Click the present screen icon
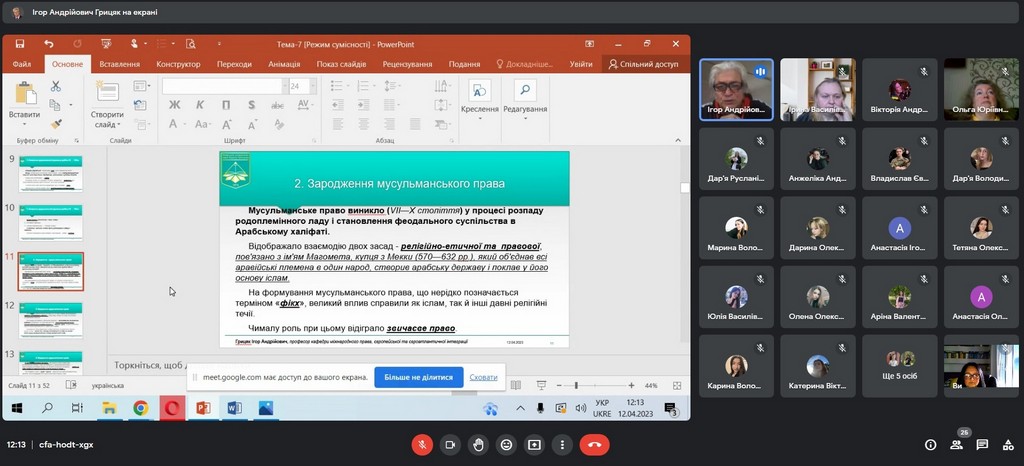The image size is (1024, 466). [534, 445]
